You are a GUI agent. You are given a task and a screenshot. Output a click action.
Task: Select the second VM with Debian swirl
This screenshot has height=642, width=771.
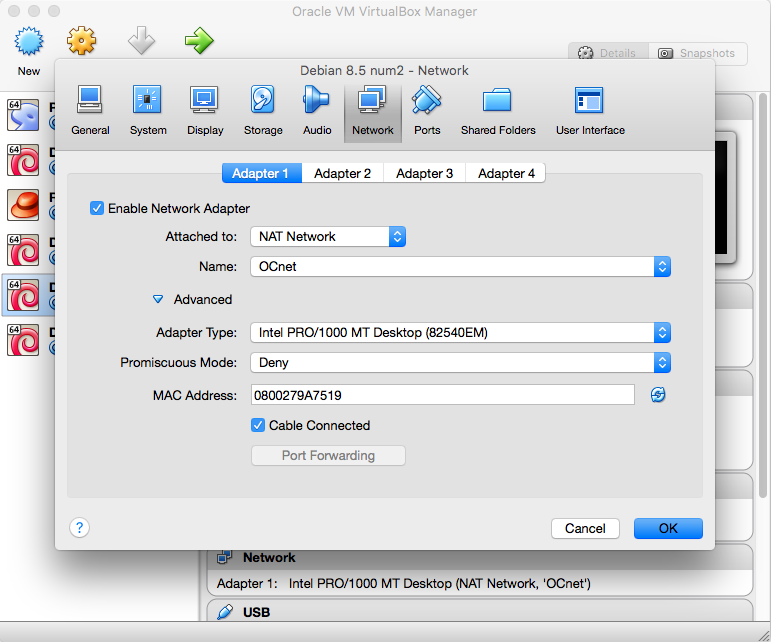[x=29, y=160]
